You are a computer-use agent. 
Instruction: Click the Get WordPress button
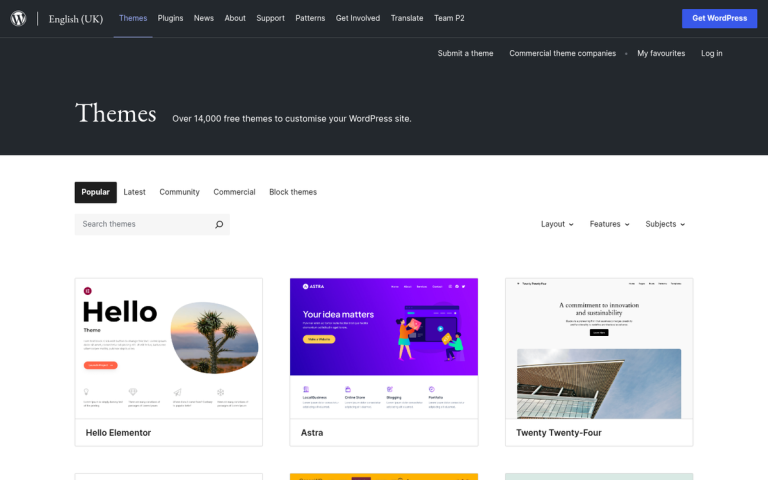point(720,19)
